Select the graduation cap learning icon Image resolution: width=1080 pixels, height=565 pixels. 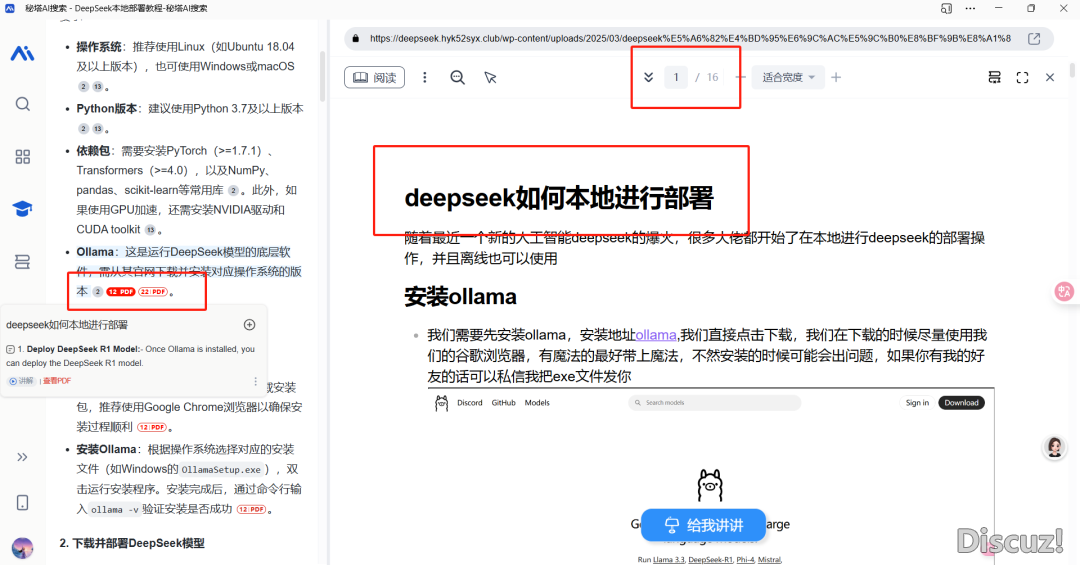(22, 209)
